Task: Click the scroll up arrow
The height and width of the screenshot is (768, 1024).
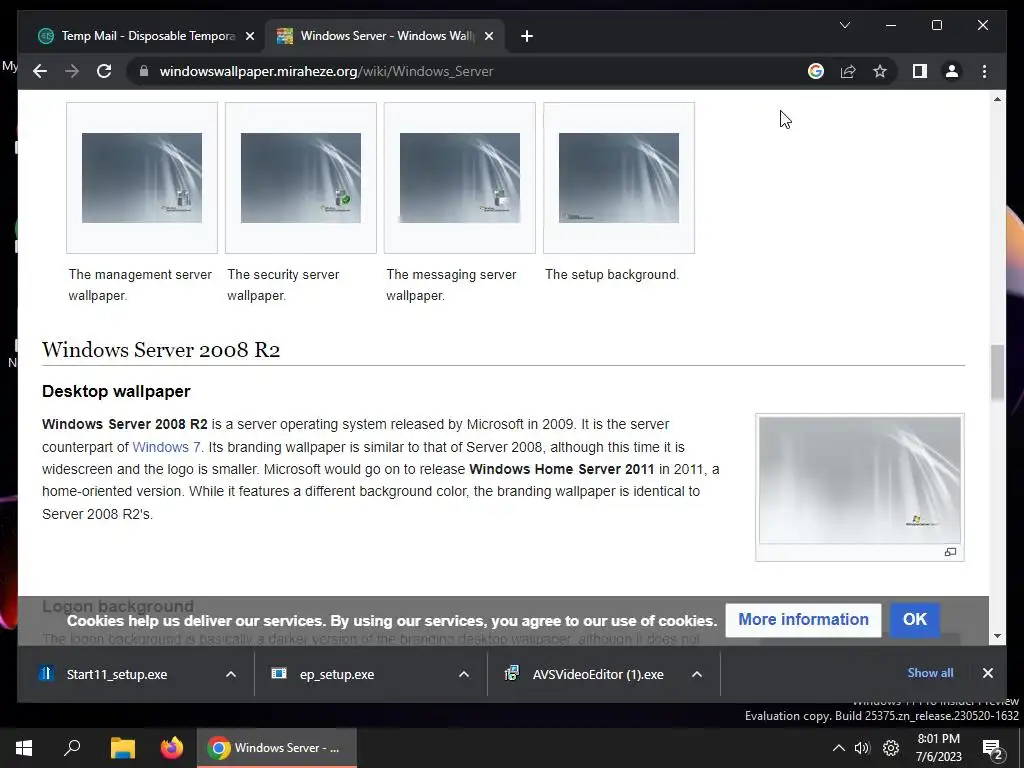Action: (x=997, y=99)
